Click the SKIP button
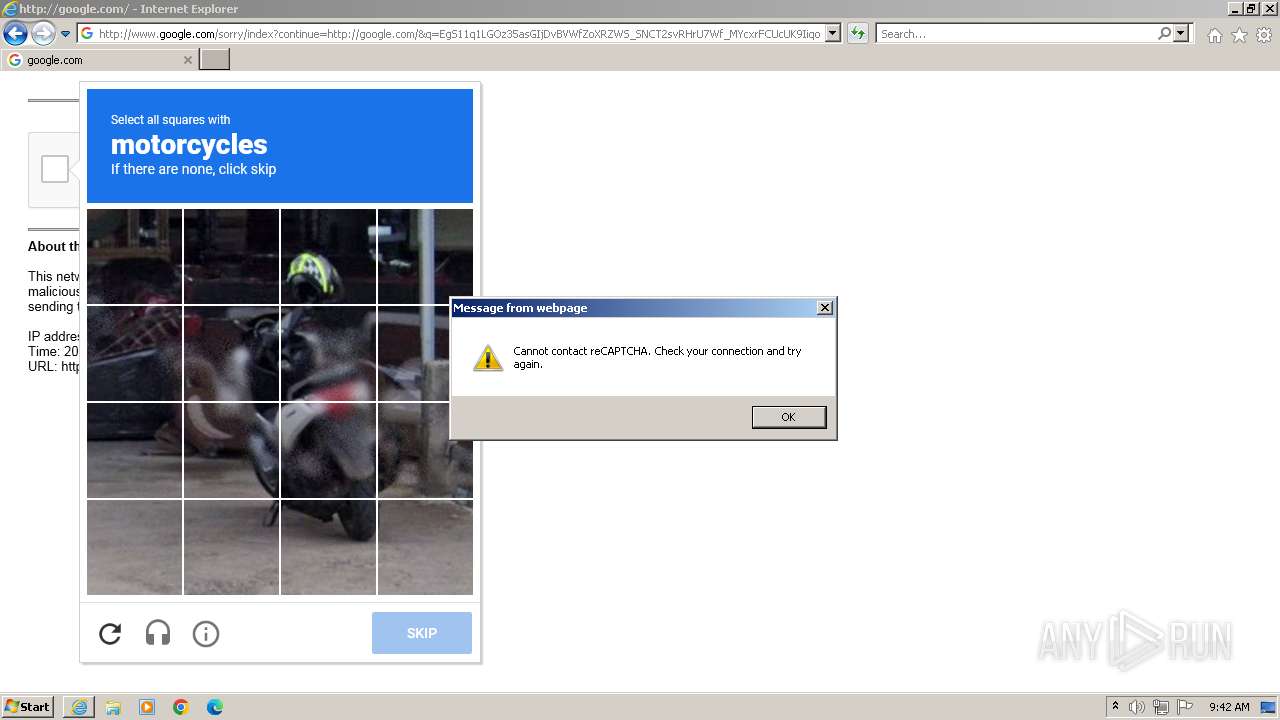The height and width of the screenshot is (720, 1280). 422,633
